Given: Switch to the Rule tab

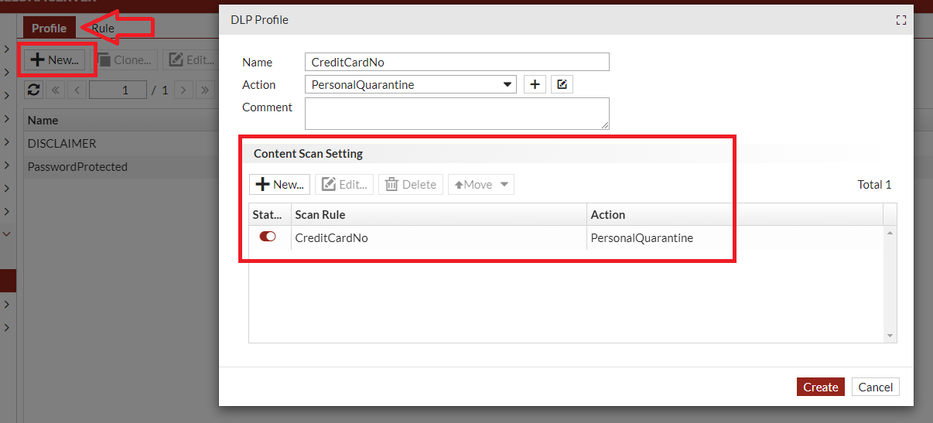Looking at the screenshot, I should coord(103,28).
